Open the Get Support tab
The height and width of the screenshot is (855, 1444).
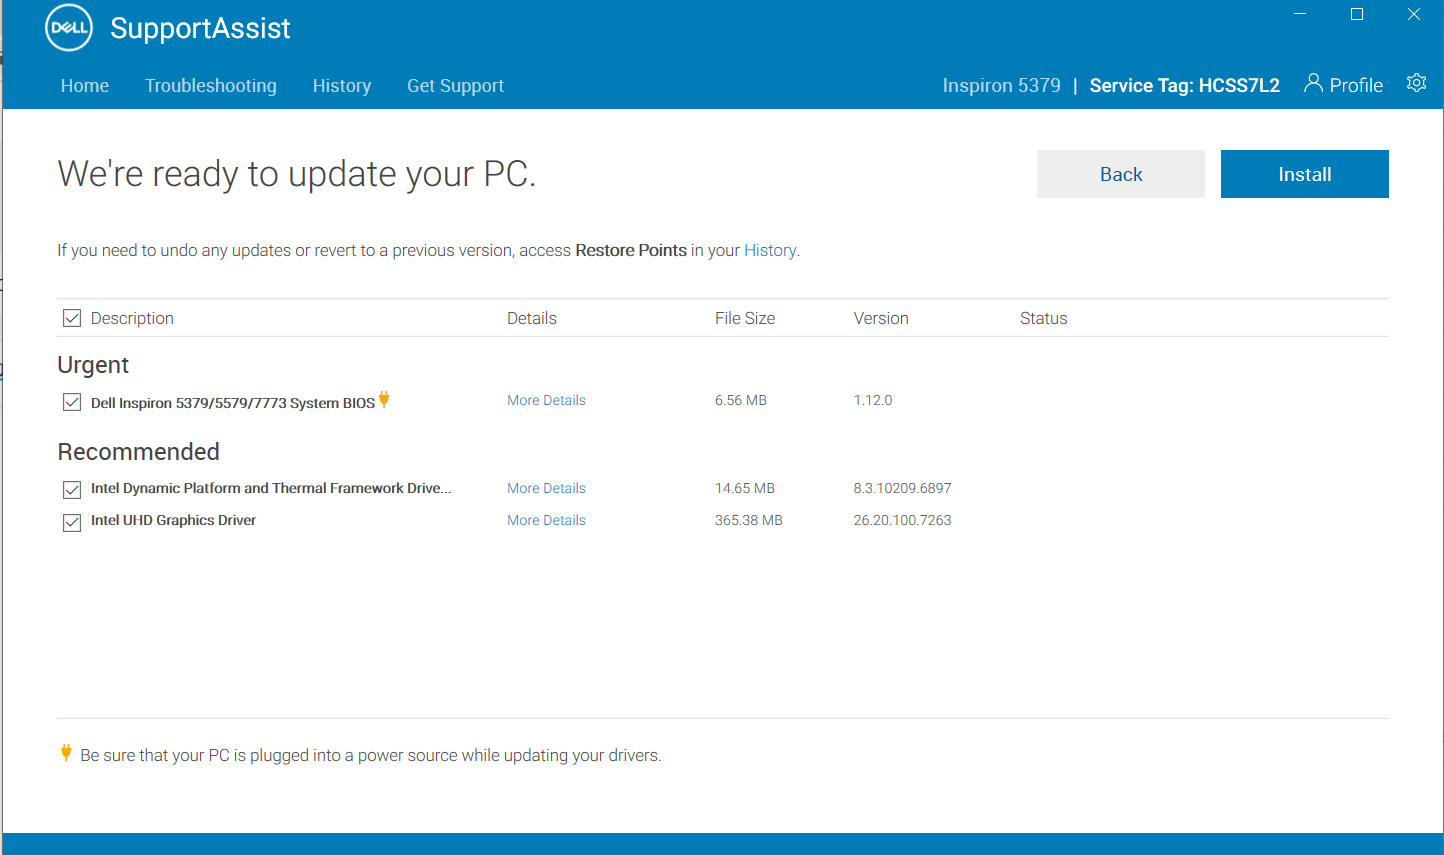[455, 86]
